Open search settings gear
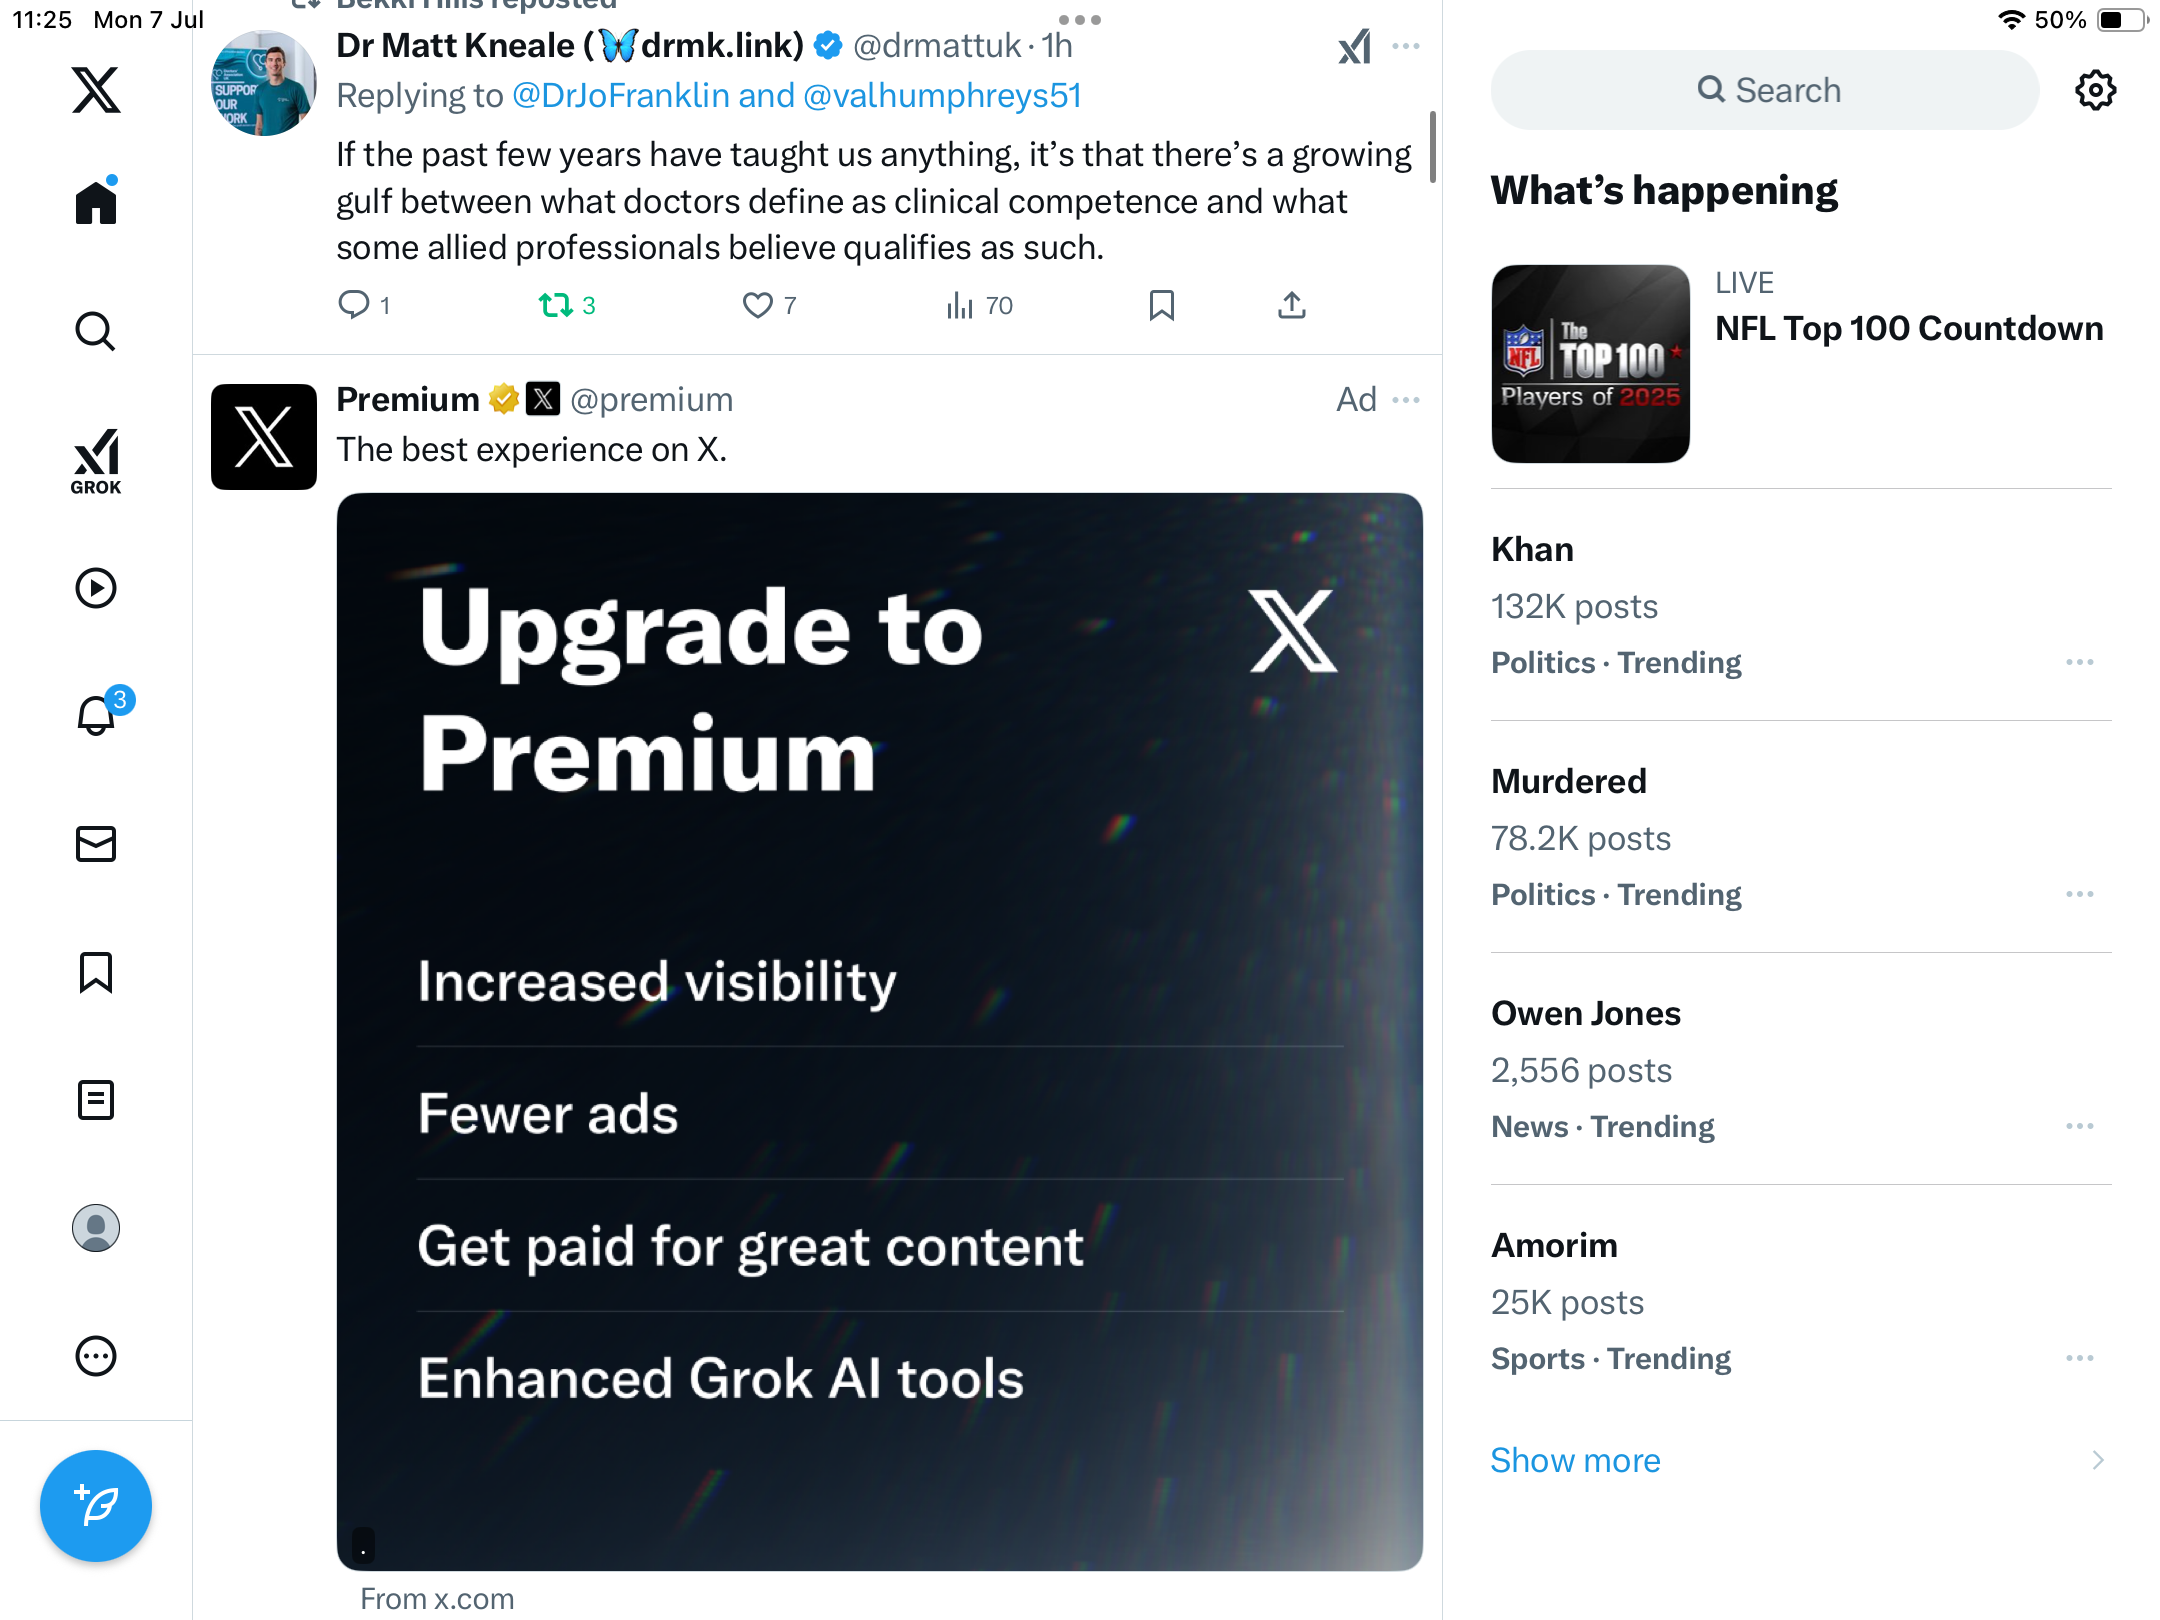This screenshot has width=2160, height=1620. (2095, 90)
